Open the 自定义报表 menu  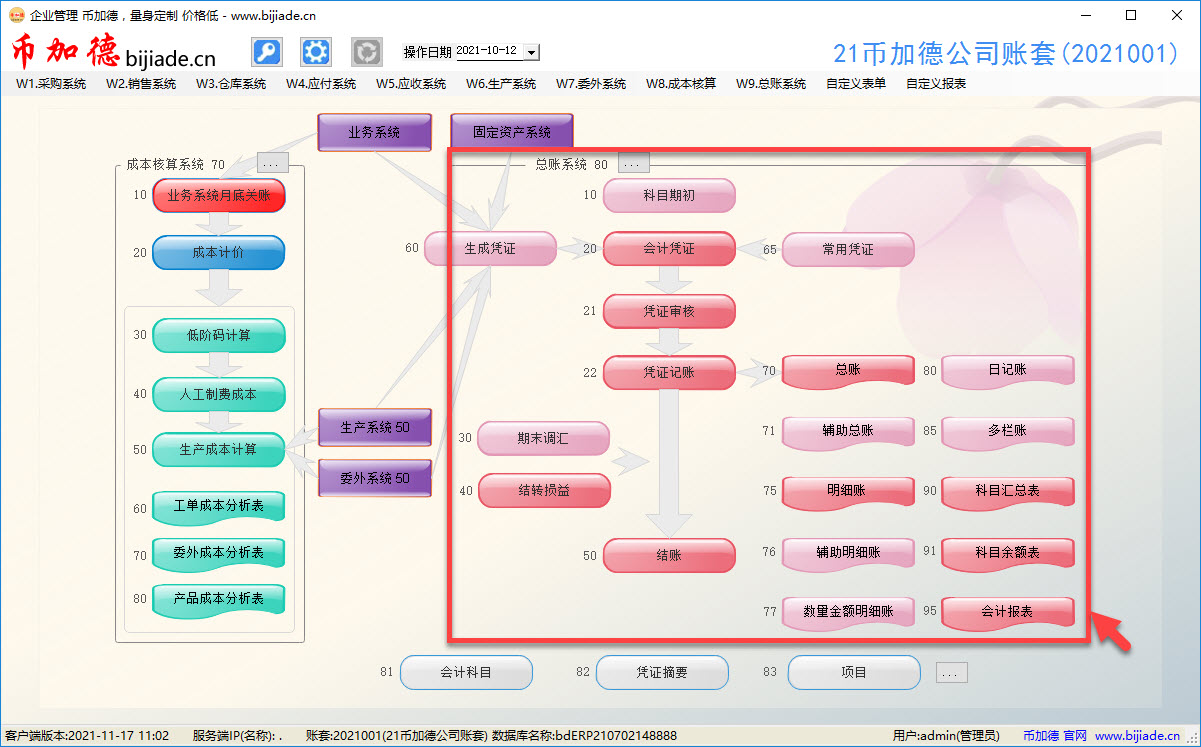(x=936, y=84)
